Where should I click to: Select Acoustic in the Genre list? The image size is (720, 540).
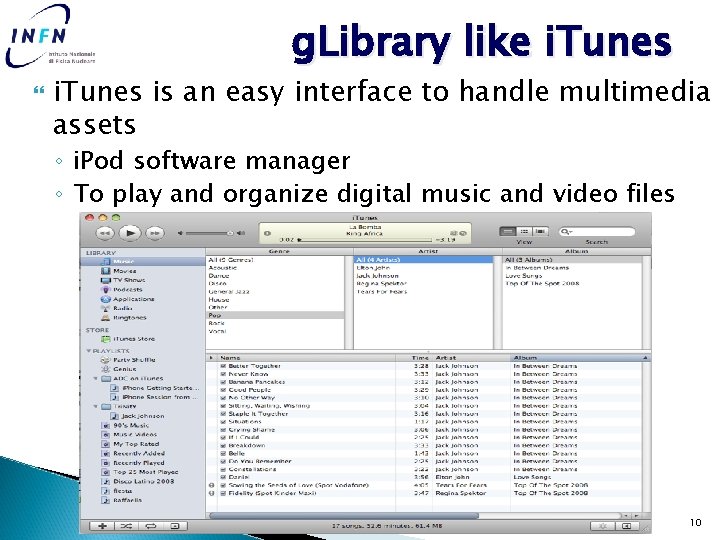(275, 268)
